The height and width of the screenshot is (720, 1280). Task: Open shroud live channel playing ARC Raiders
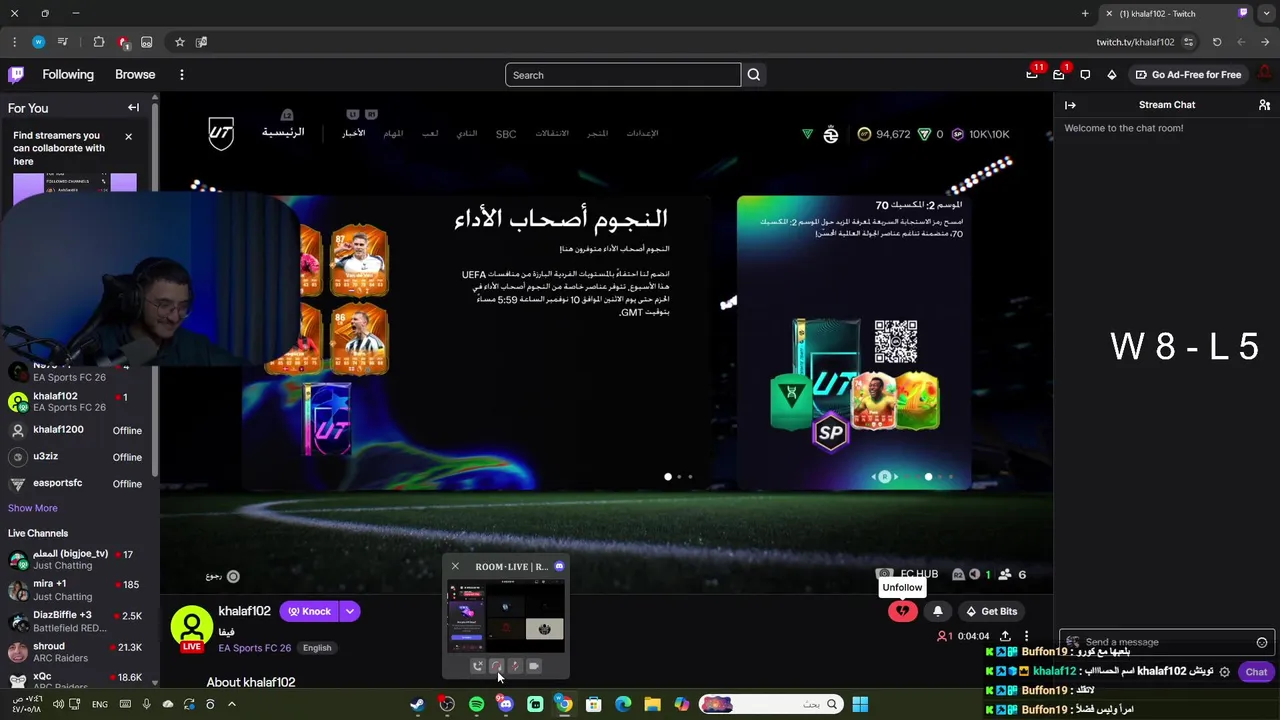[x=79, y=652]
